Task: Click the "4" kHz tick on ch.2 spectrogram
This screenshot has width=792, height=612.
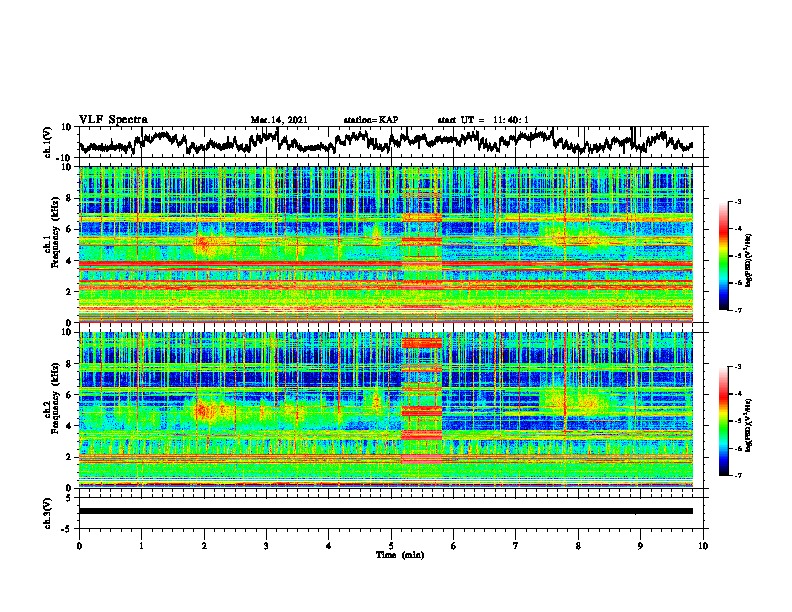Action: click(x=70, y=426)
